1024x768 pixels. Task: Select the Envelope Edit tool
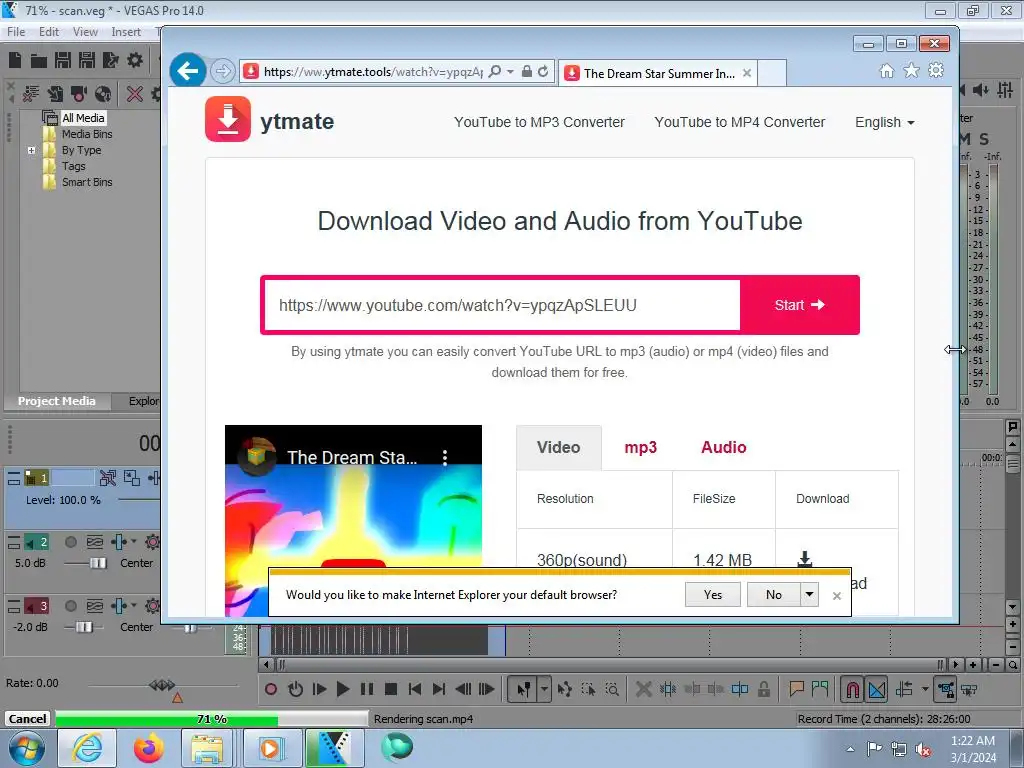tap(564, 689)
